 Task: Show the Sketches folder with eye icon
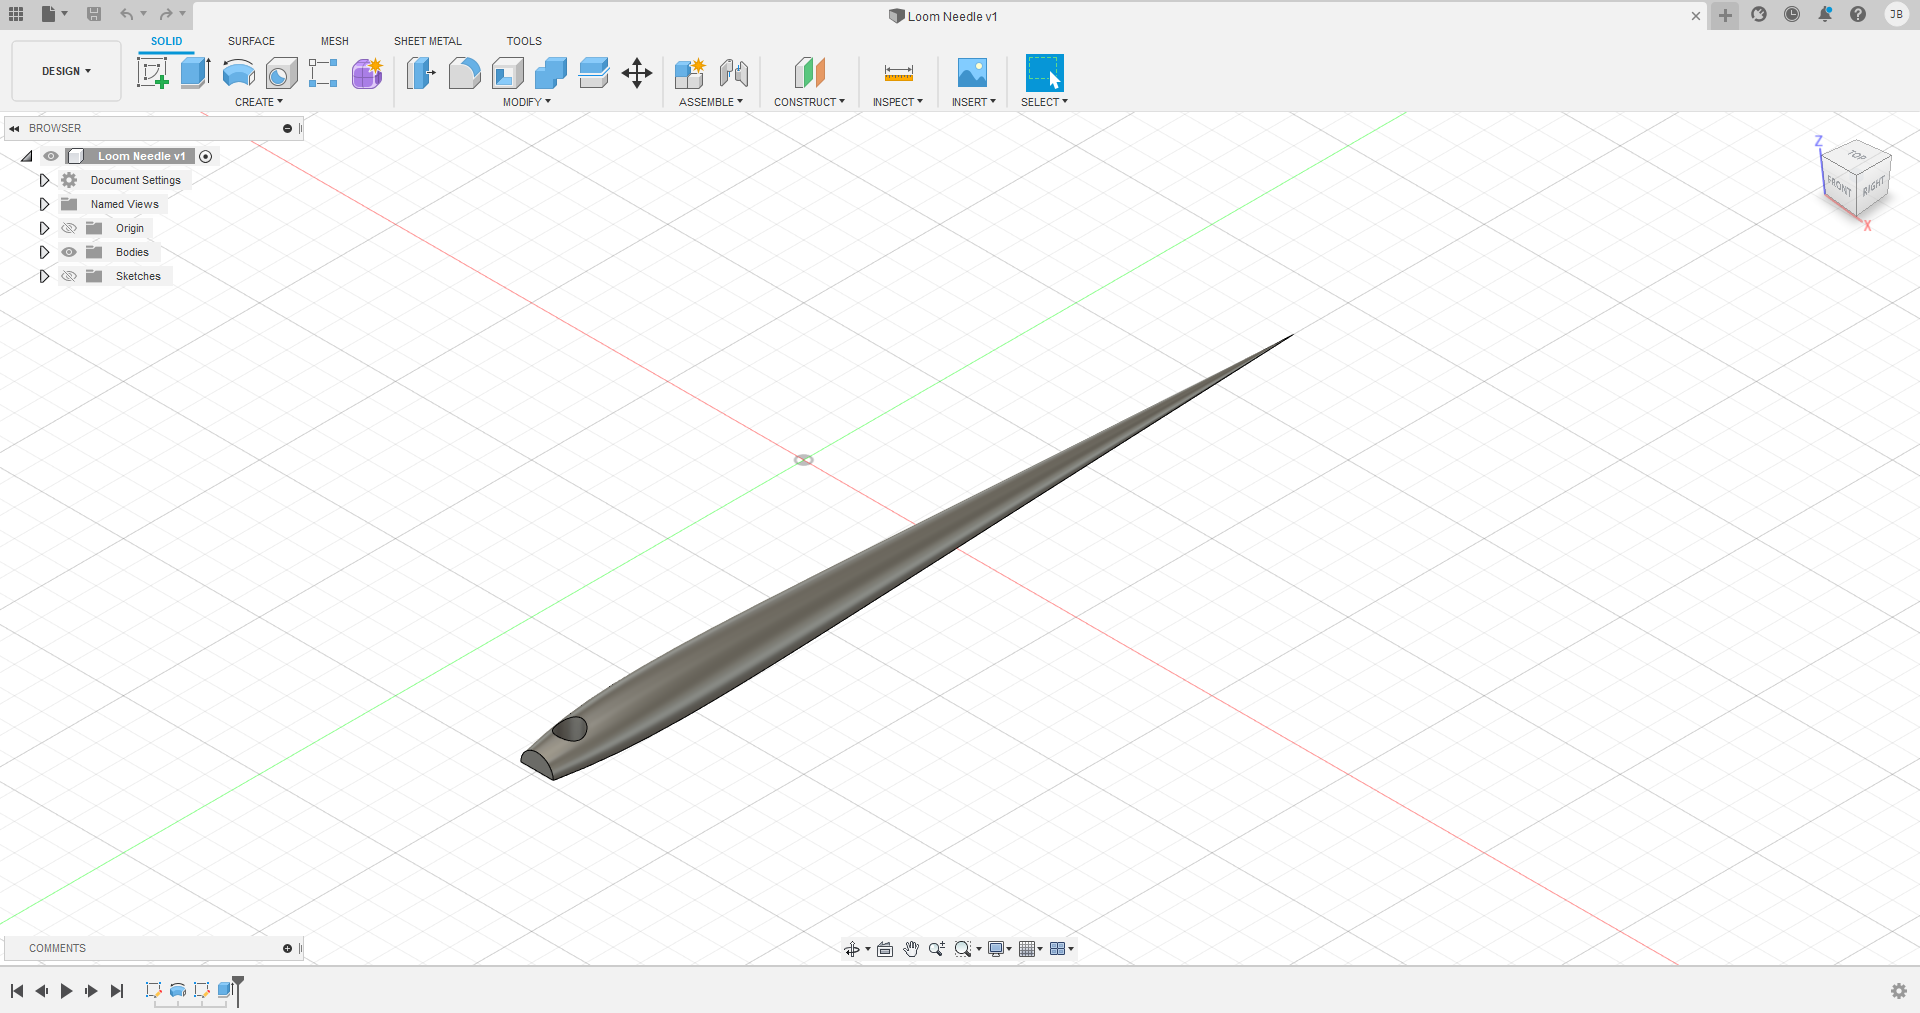[x=69, y=276]
